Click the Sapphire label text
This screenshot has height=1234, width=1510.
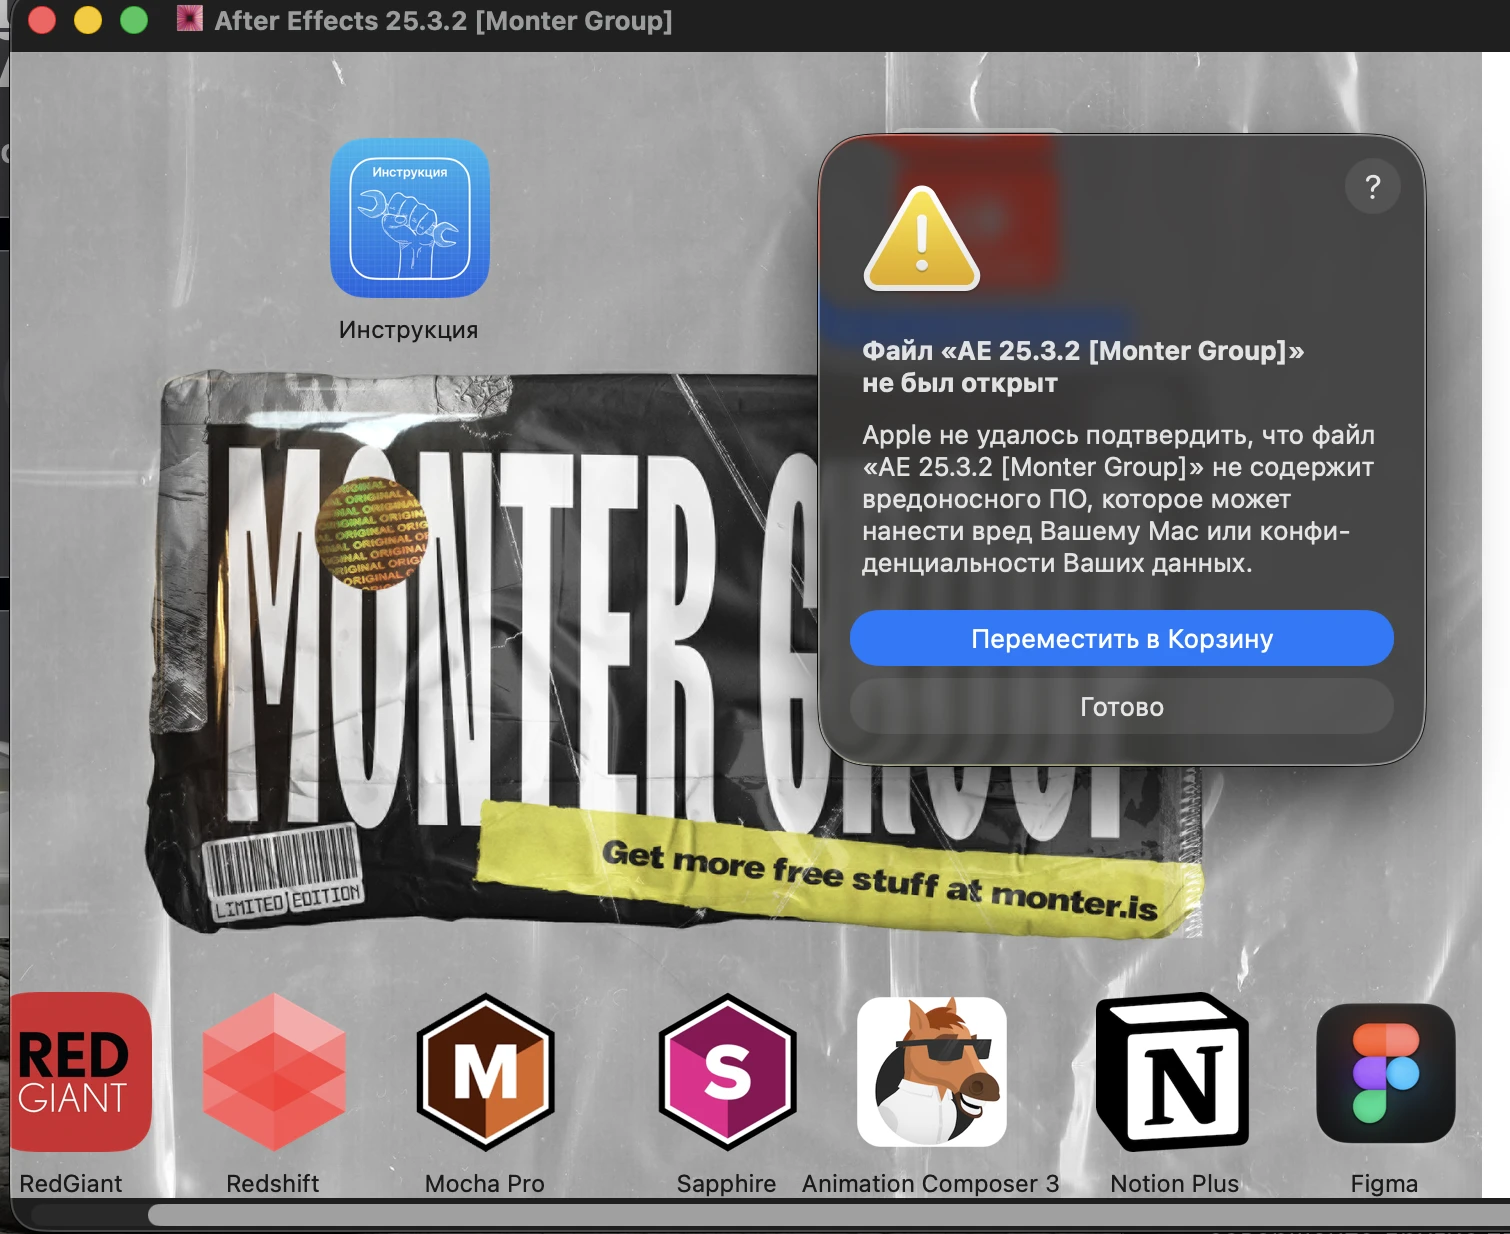[x=726, y=1183]
